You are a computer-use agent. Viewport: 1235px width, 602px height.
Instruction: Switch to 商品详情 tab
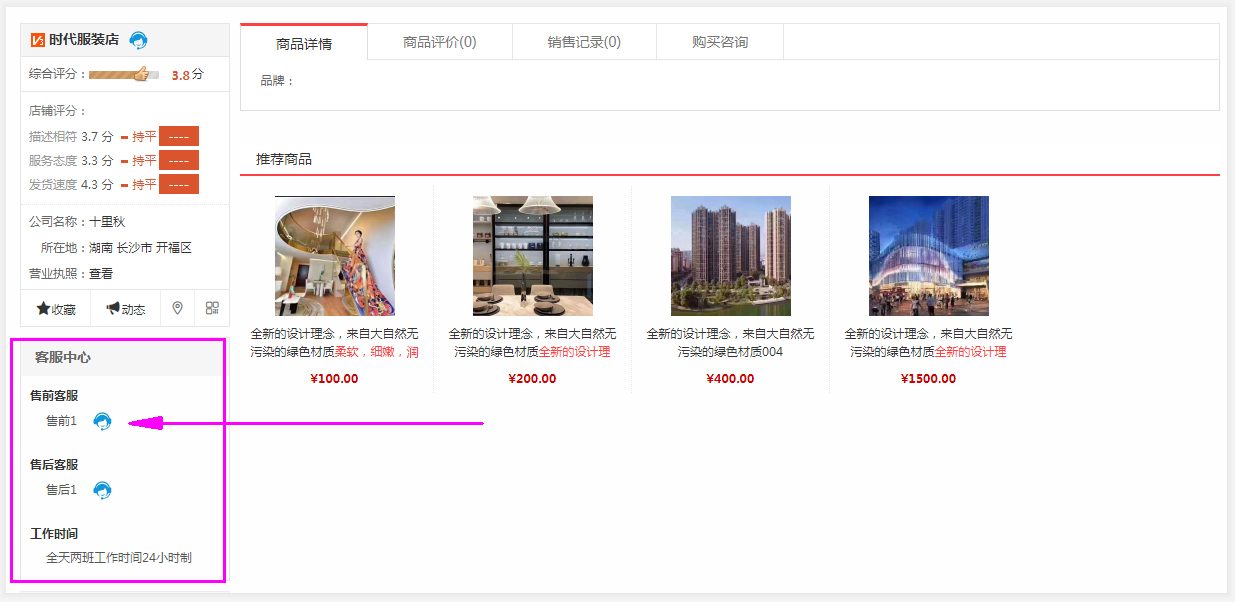[x=304, y=43]
